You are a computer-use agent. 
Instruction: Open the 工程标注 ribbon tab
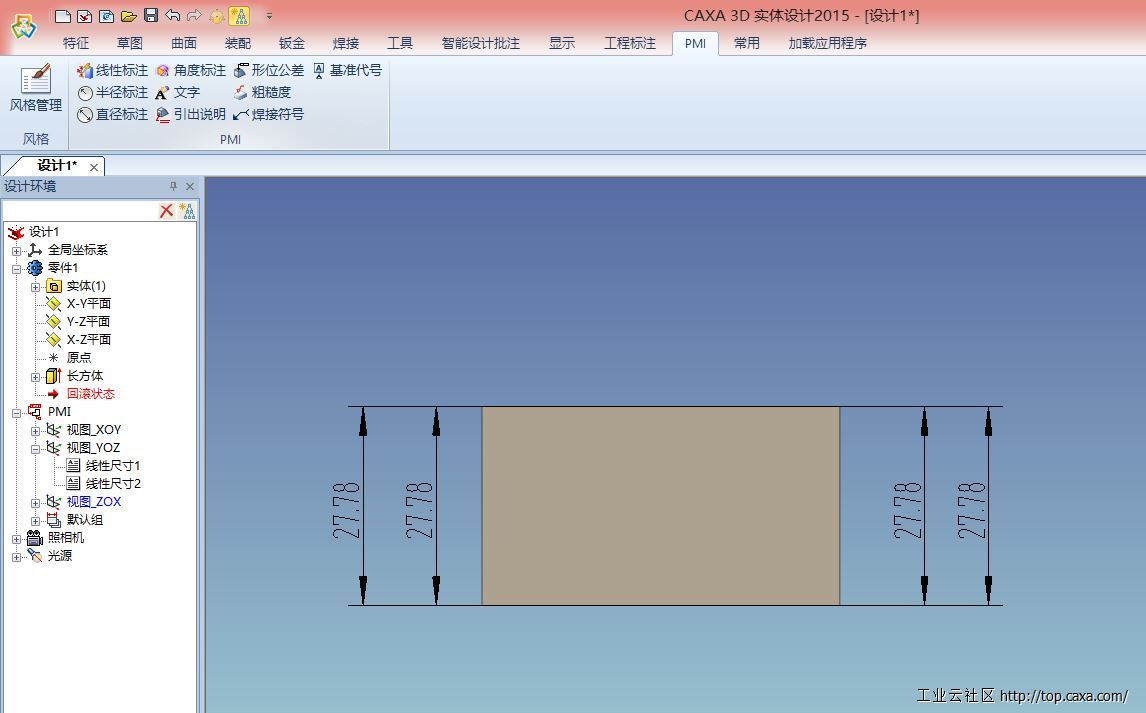coord(629,43)
